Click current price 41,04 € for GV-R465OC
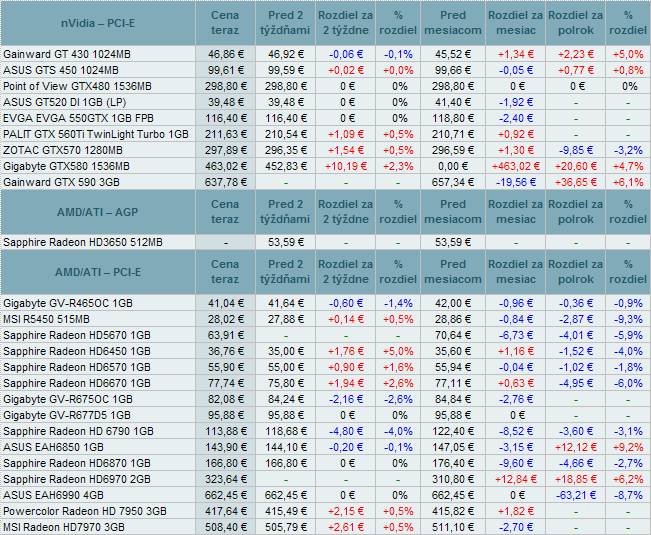This screenshot has height=535, width=651. click(226, 303)
